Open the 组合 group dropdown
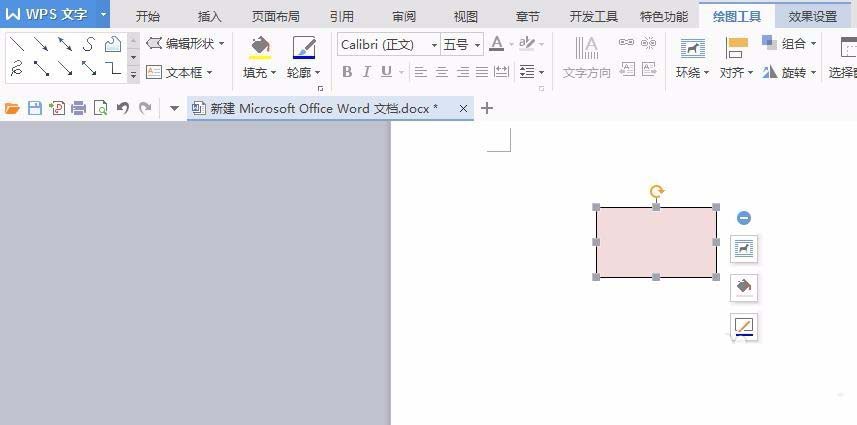The width and height of the screenshot is (857, 425). [813, 43]
